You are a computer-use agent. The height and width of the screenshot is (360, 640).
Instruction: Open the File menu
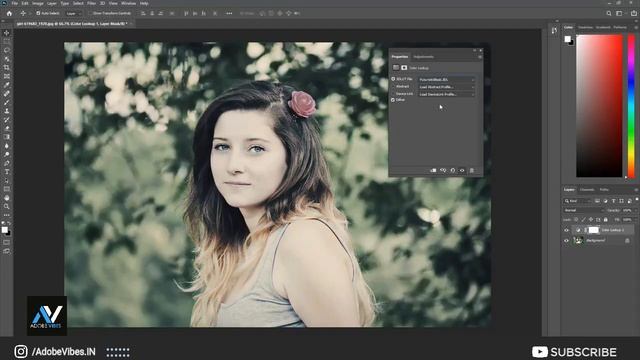click(x=14, y=3)
